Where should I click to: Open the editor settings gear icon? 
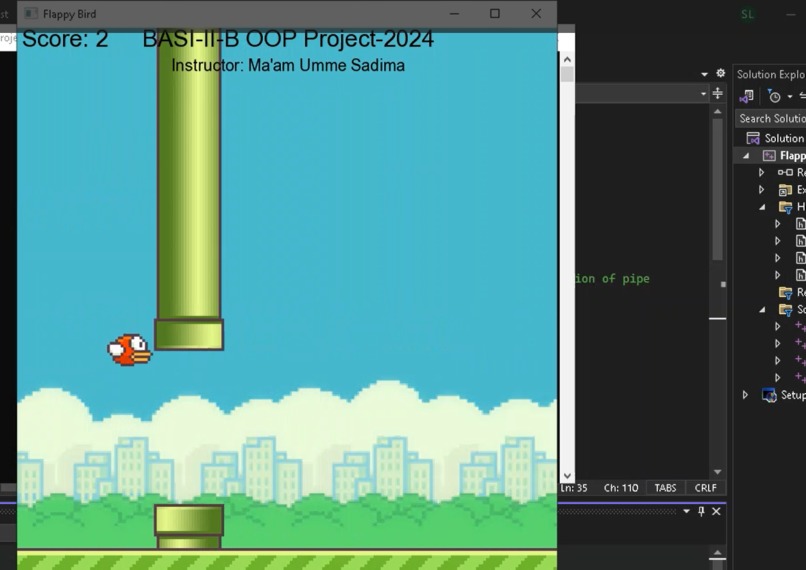(721, 73)
